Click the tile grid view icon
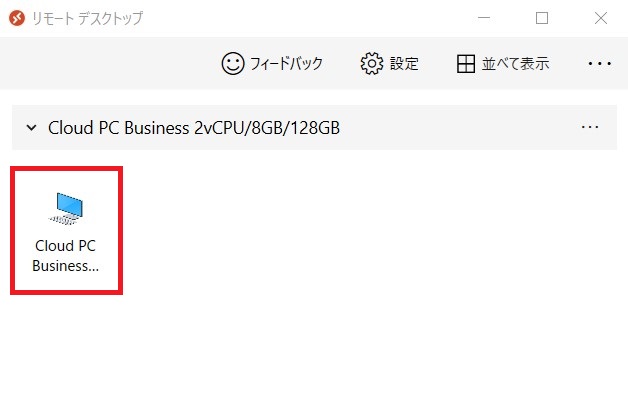This screenshot has width=628, height=405. coord(466,64)
